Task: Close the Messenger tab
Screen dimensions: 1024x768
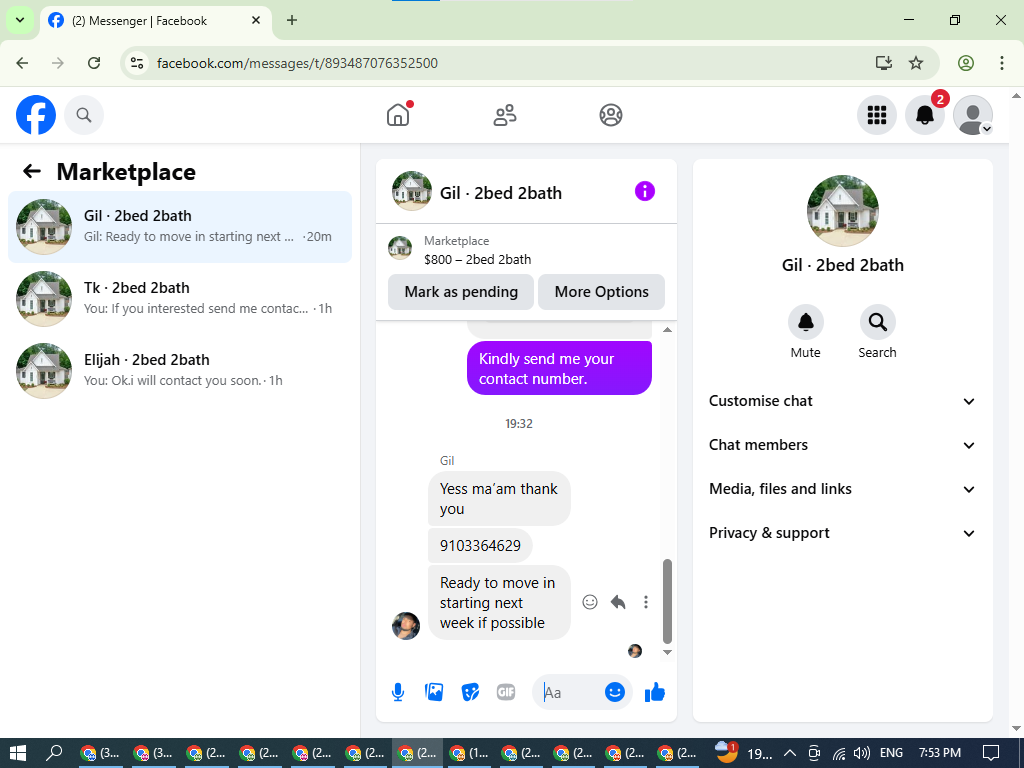Action: coord(256,20)
